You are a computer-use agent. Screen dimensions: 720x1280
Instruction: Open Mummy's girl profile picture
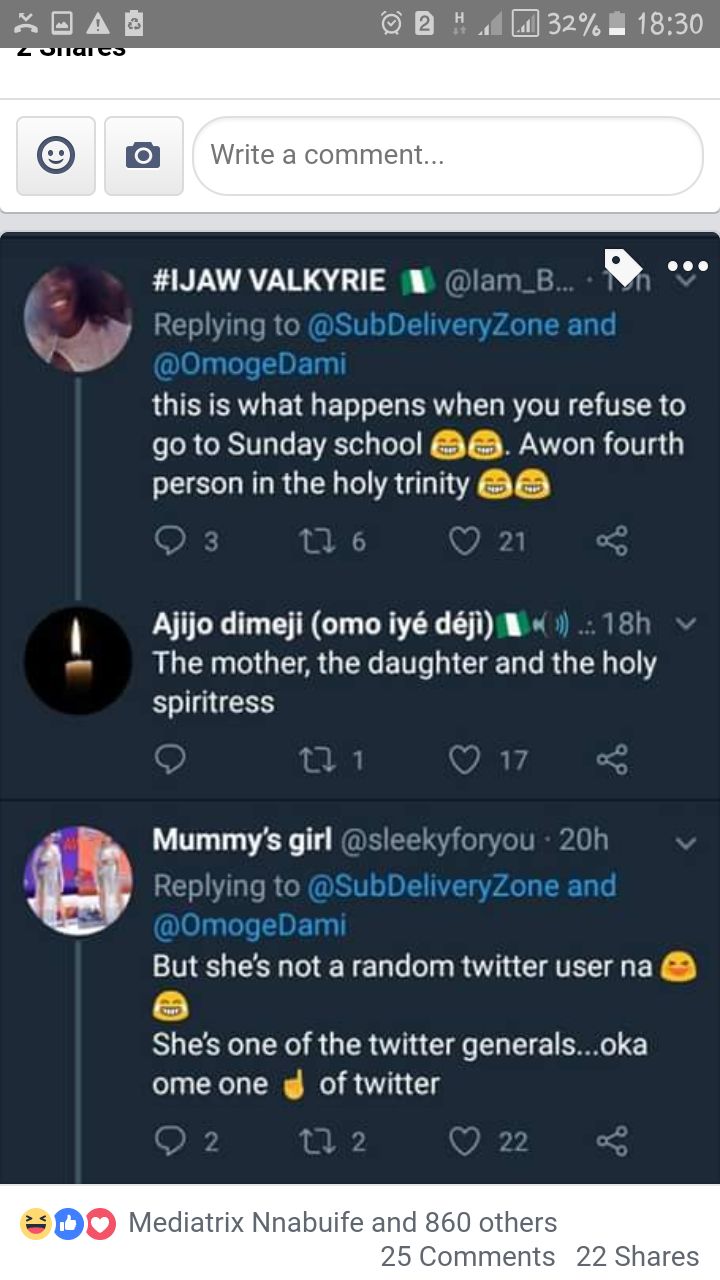pyautogui.click(x=78, y=880)
